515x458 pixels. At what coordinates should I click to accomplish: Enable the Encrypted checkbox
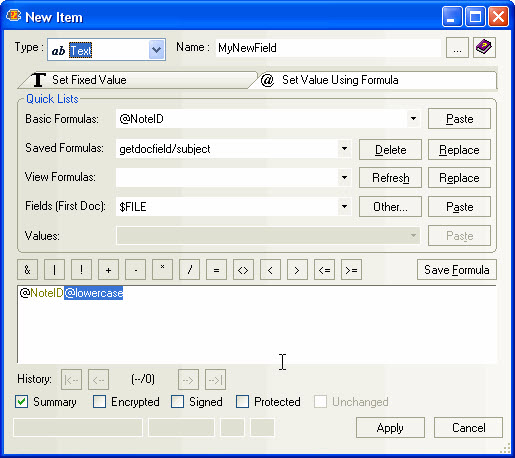coord(100,402)
